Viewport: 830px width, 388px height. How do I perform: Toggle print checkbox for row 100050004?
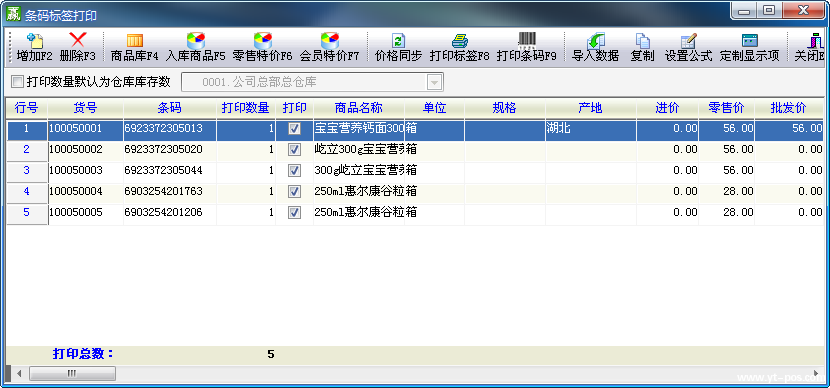294,192
